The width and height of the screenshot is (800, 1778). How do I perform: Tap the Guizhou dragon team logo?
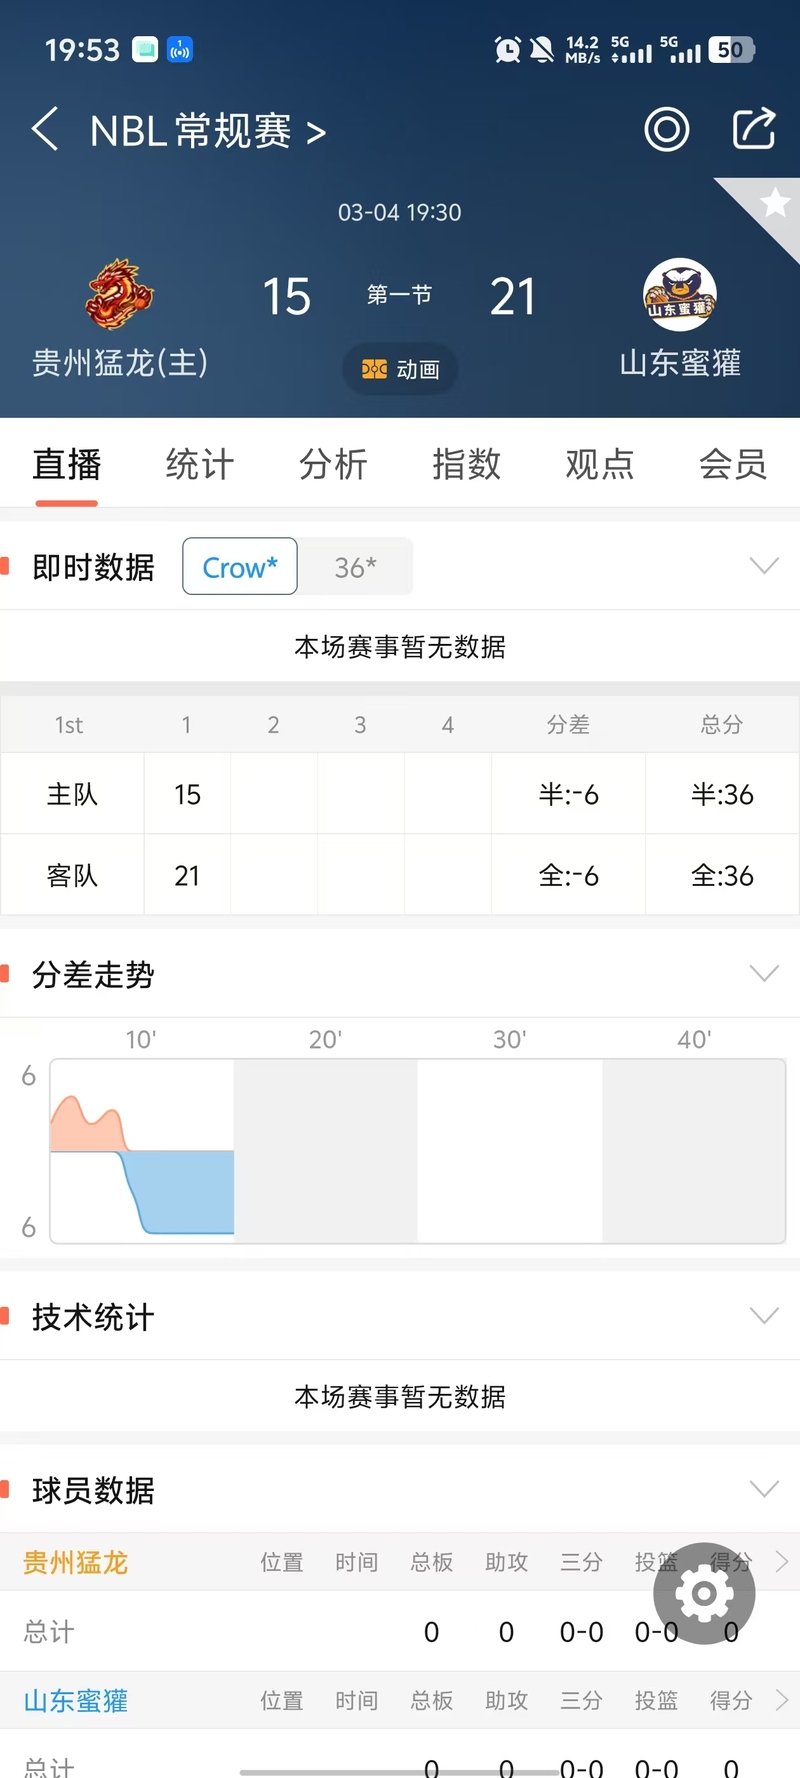pyautogui.click(x=120, y=294)
